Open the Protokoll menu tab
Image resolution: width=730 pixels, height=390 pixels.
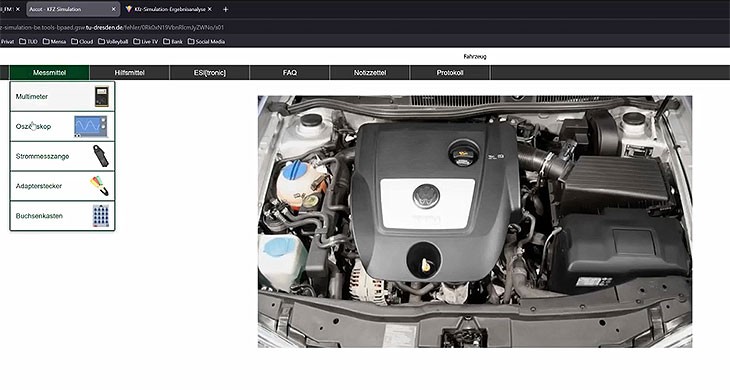(450, 73)
